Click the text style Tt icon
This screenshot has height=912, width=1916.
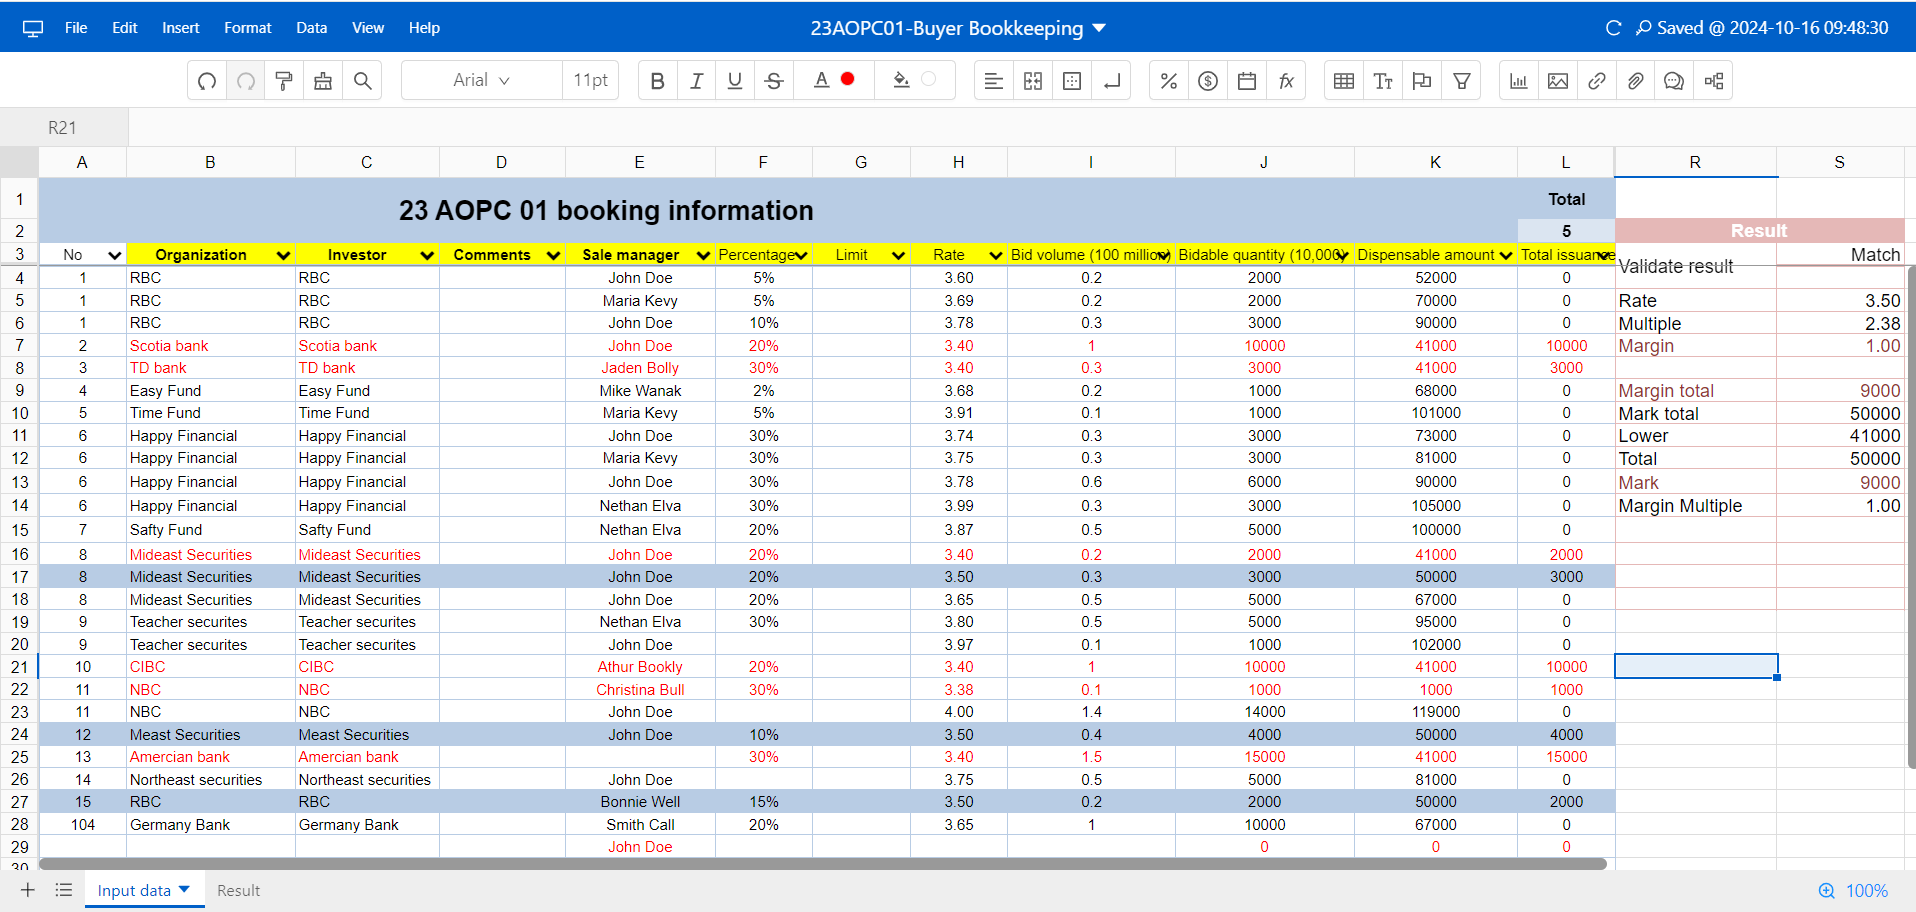pyautogui.click(x=1383, y=81)
